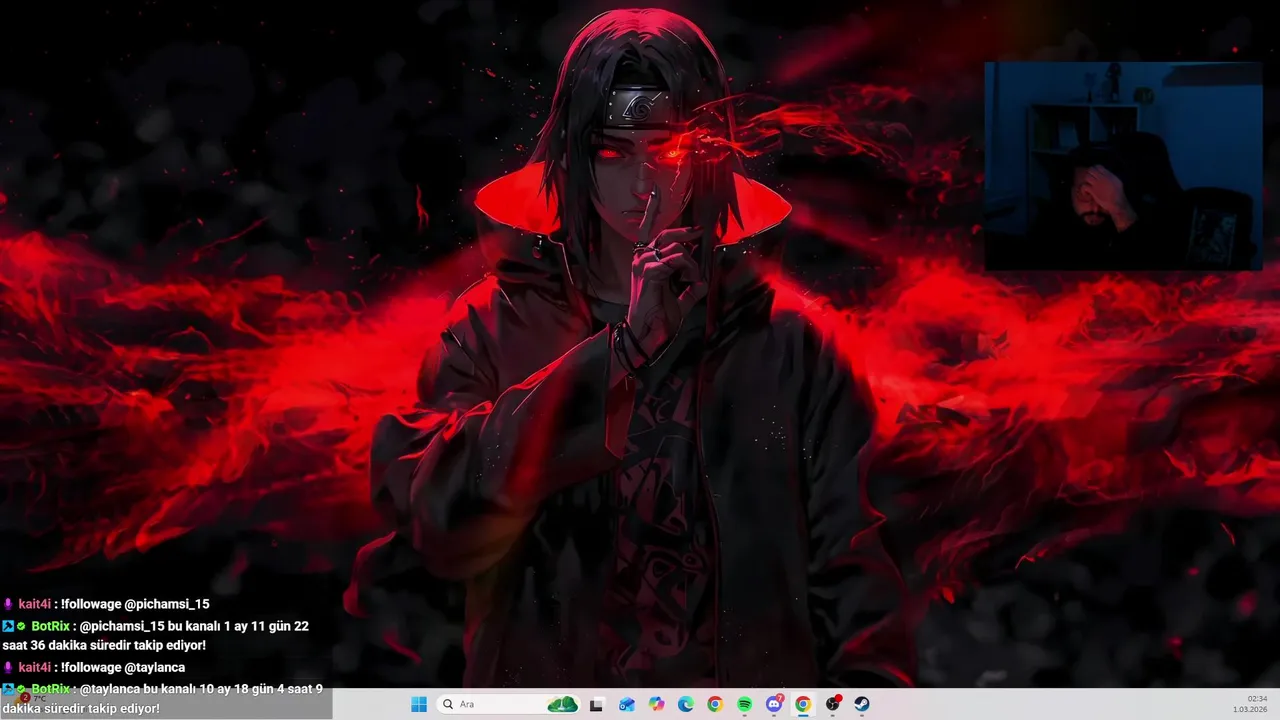Click the Ara search box in taskbar

(508, 704)
